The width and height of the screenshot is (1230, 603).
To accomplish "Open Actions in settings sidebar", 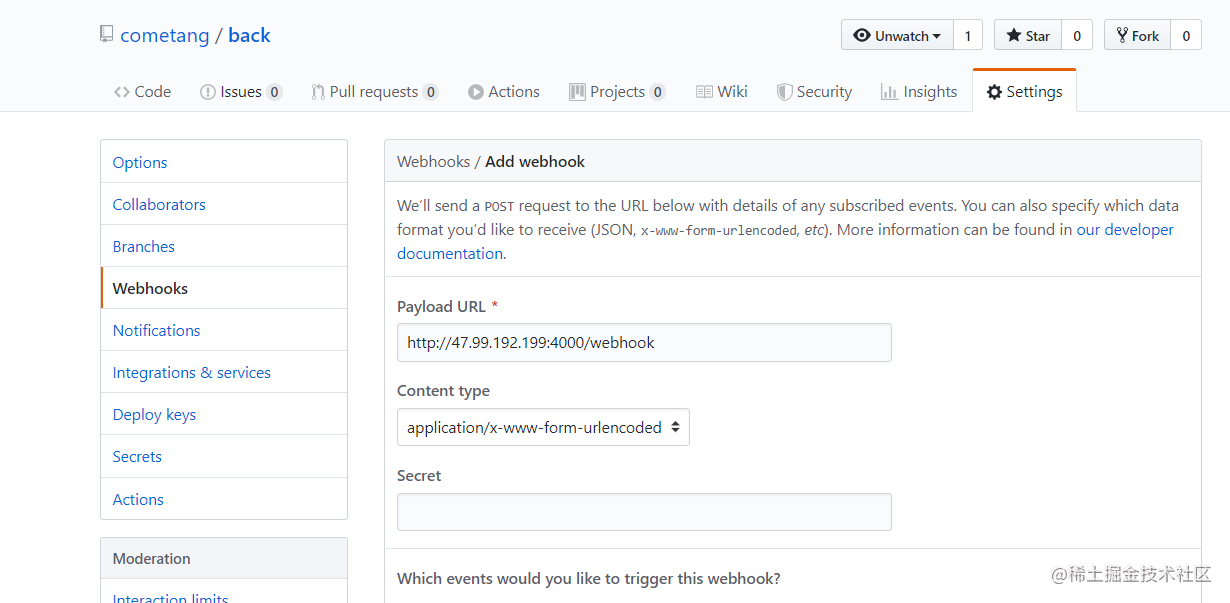I will [224, 499].
